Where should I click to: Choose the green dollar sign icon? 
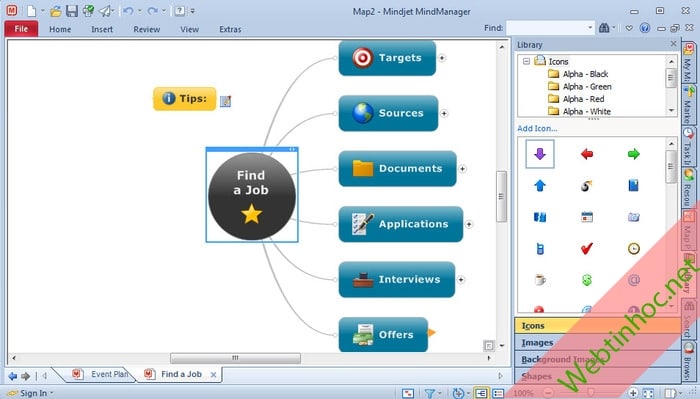(587, 280)
